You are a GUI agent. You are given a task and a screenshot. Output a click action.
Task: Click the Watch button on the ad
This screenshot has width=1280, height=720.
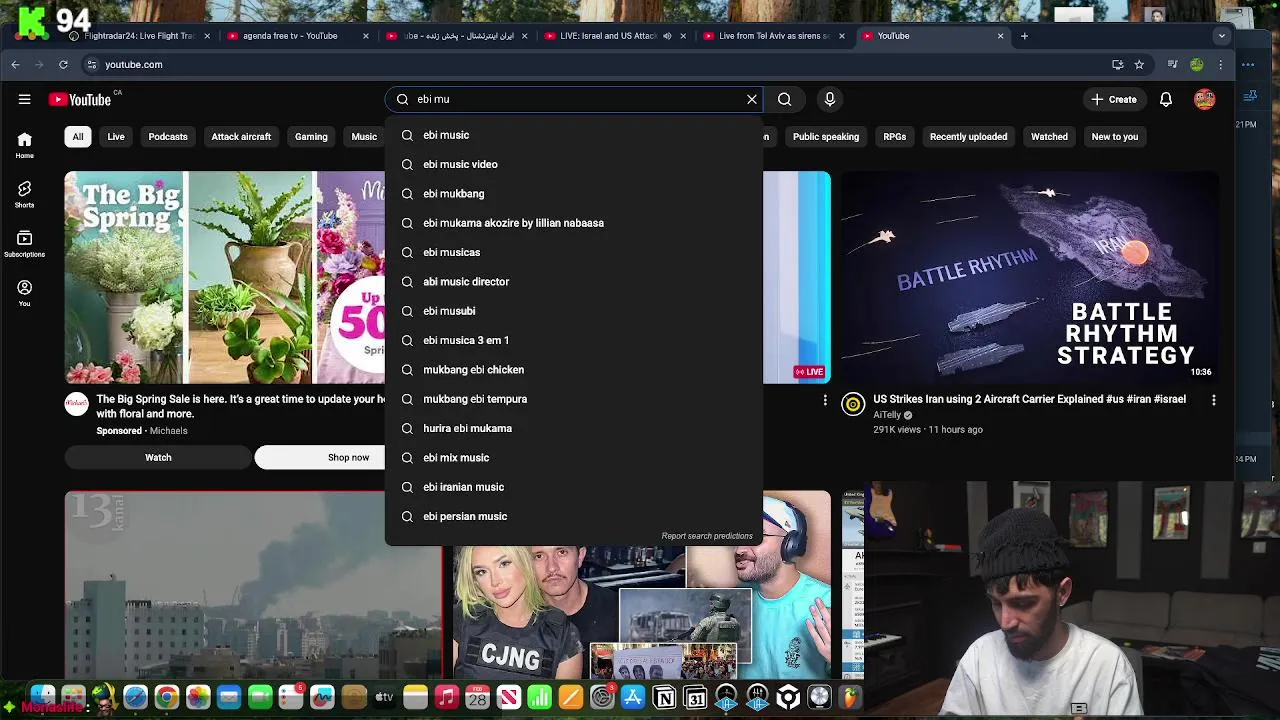click(158, 457)
